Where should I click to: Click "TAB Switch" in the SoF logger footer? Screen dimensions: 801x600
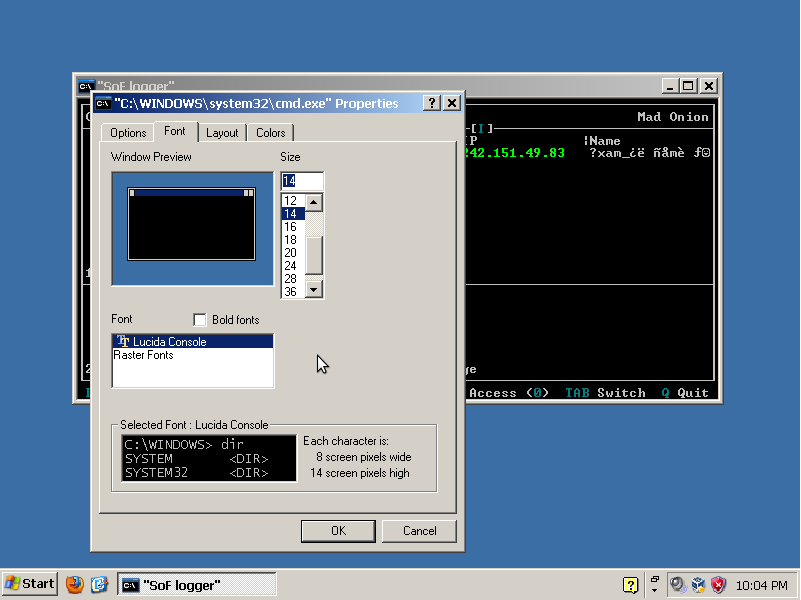tap(605, 393)
